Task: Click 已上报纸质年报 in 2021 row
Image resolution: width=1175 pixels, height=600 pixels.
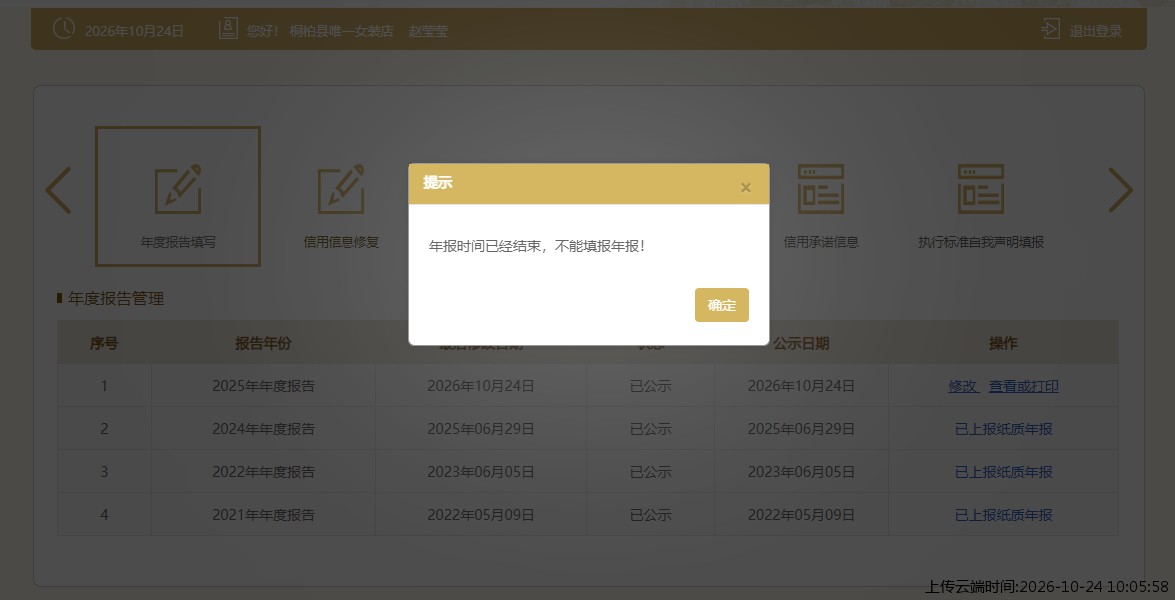Action: coord(1003,515)
